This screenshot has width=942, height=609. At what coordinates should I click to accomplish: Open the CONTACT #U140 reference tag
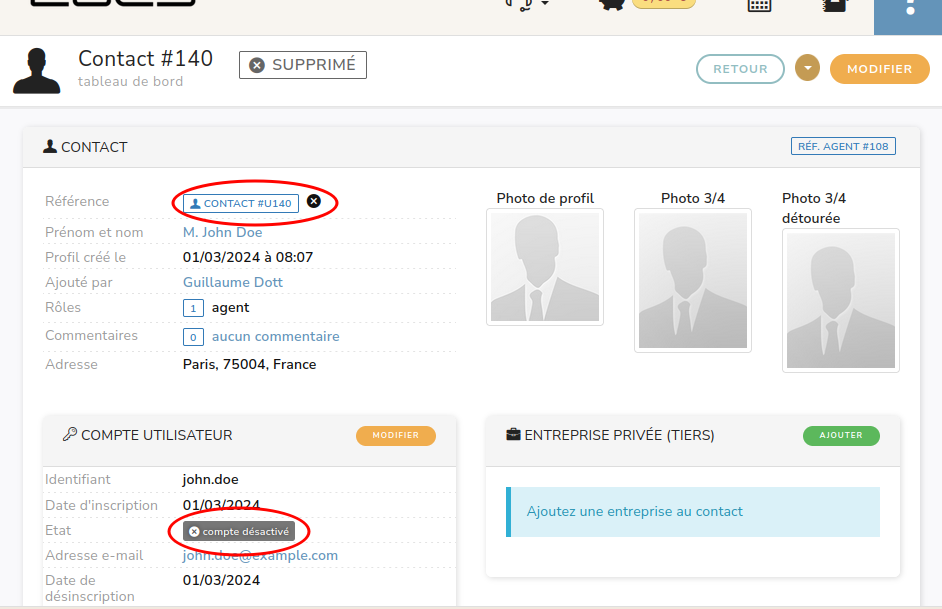241,203
